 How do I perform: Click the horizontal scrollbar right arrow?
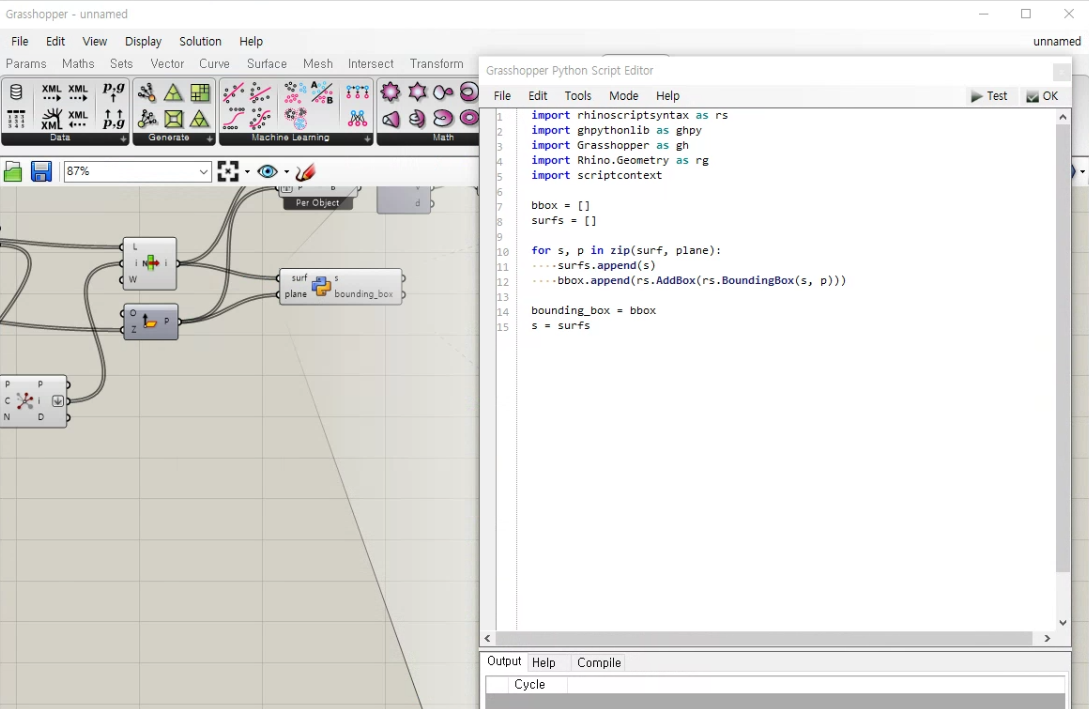pos(1047,638)
